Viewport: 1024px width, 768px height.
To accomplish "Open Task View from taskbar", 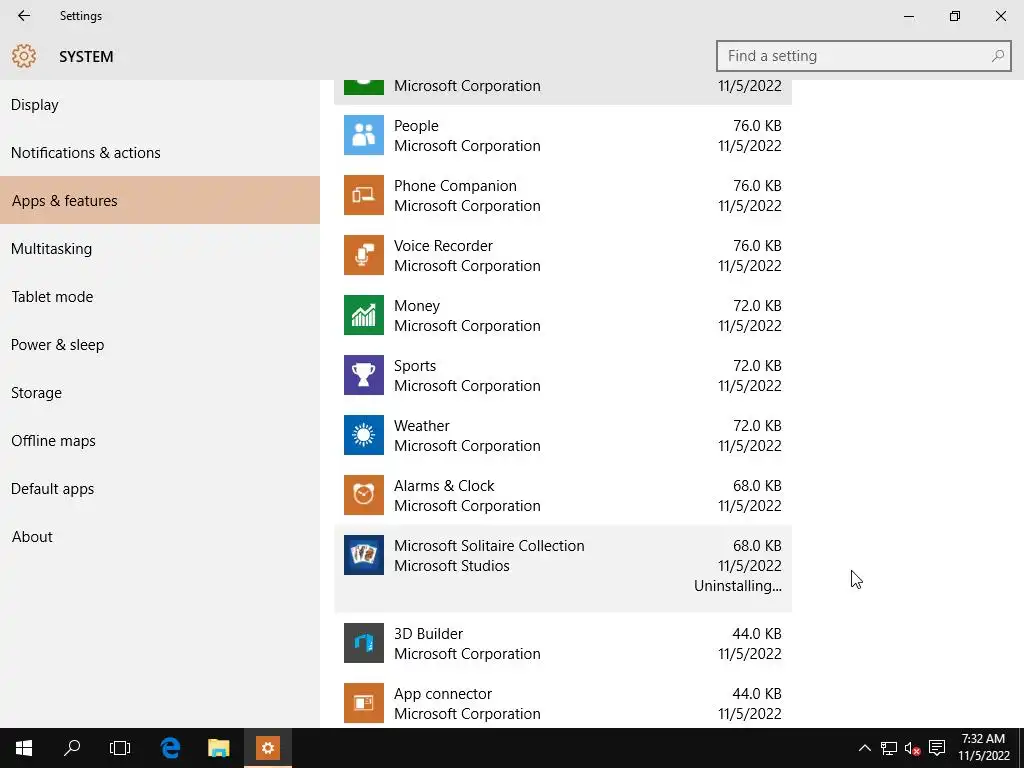I will pyautogui.click(x=120, y=748).
